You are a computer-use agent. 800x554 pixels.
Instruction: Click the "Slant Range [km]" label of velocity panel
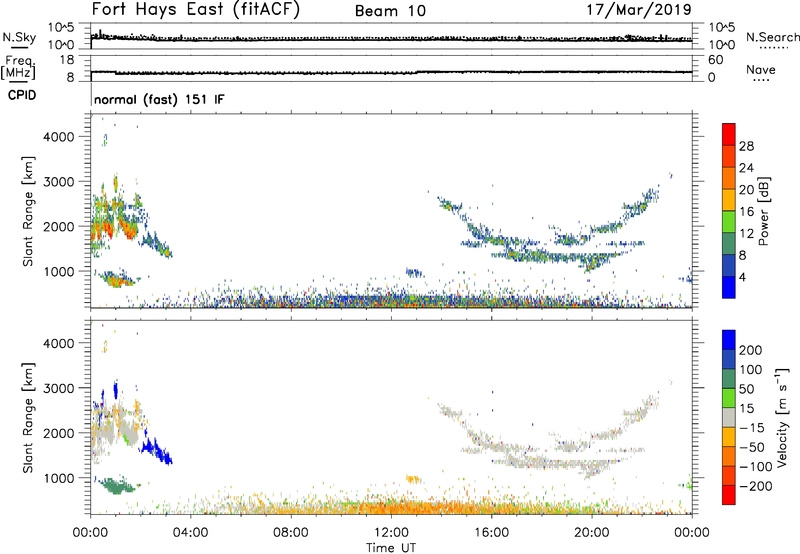pos(28,418)
